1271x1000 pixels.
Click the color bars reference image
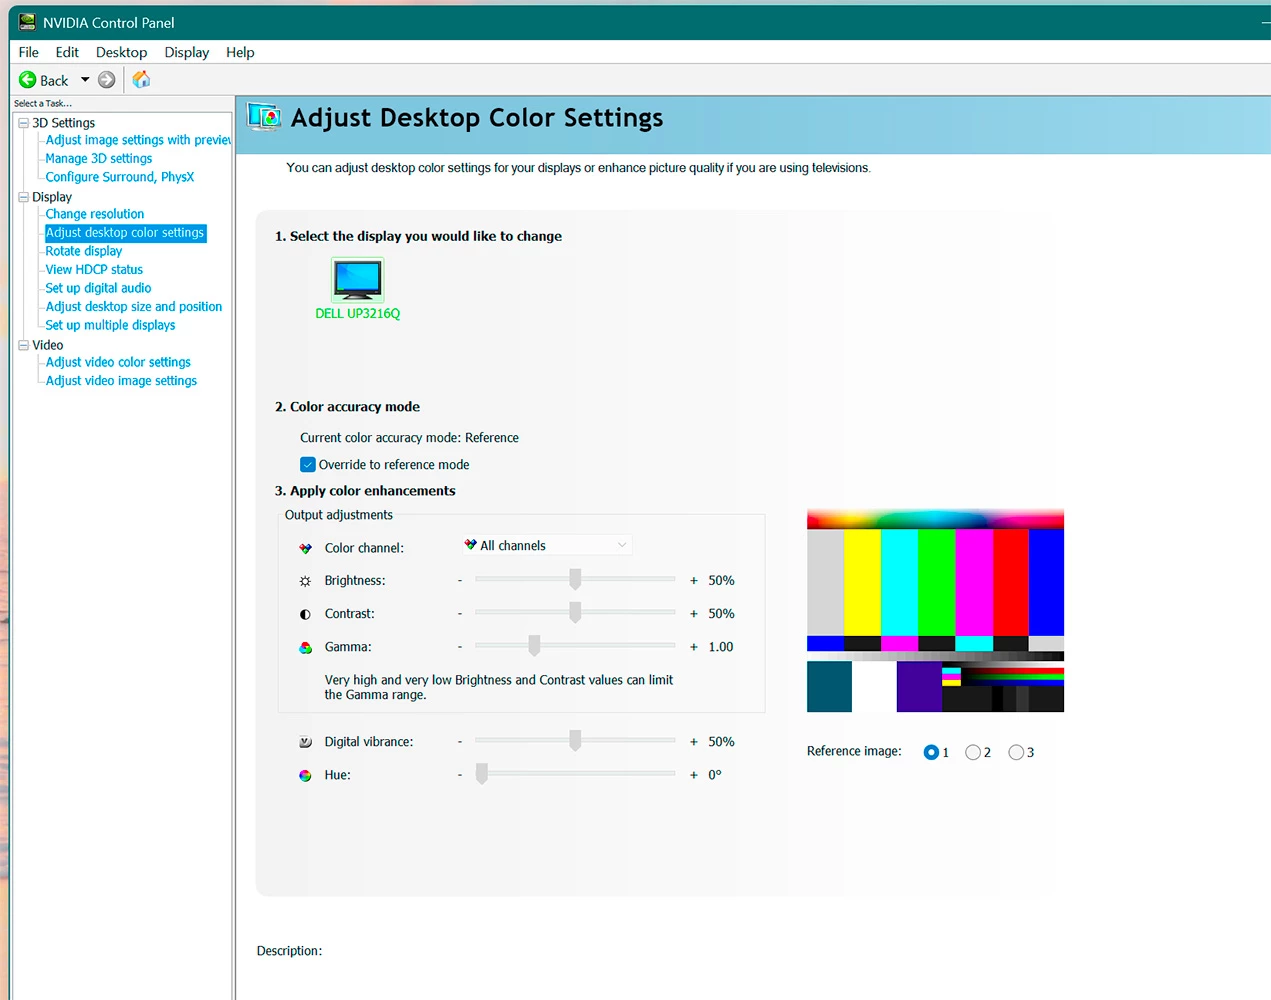point(935,611)
